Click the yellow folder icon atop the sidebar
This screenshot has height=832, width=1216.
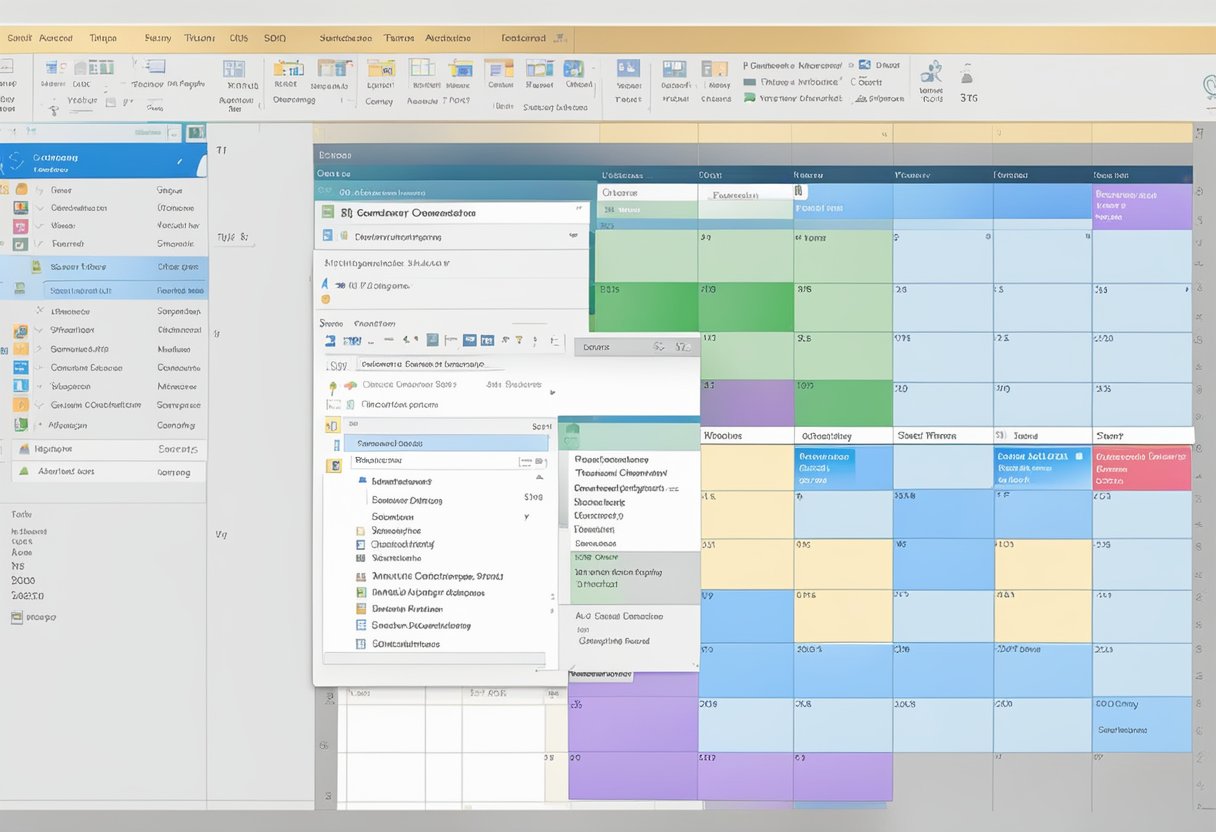22,190
